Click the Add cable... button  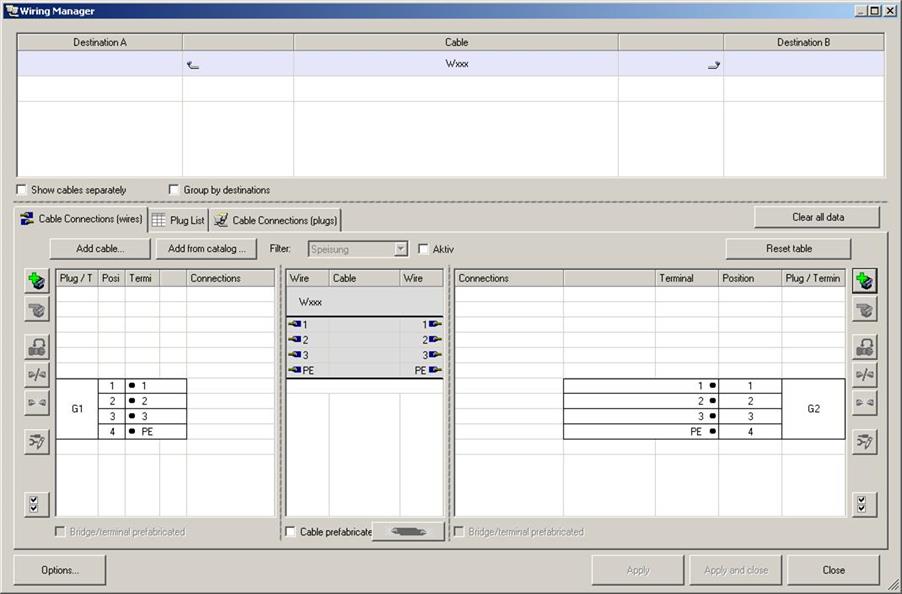coord(100,249)
